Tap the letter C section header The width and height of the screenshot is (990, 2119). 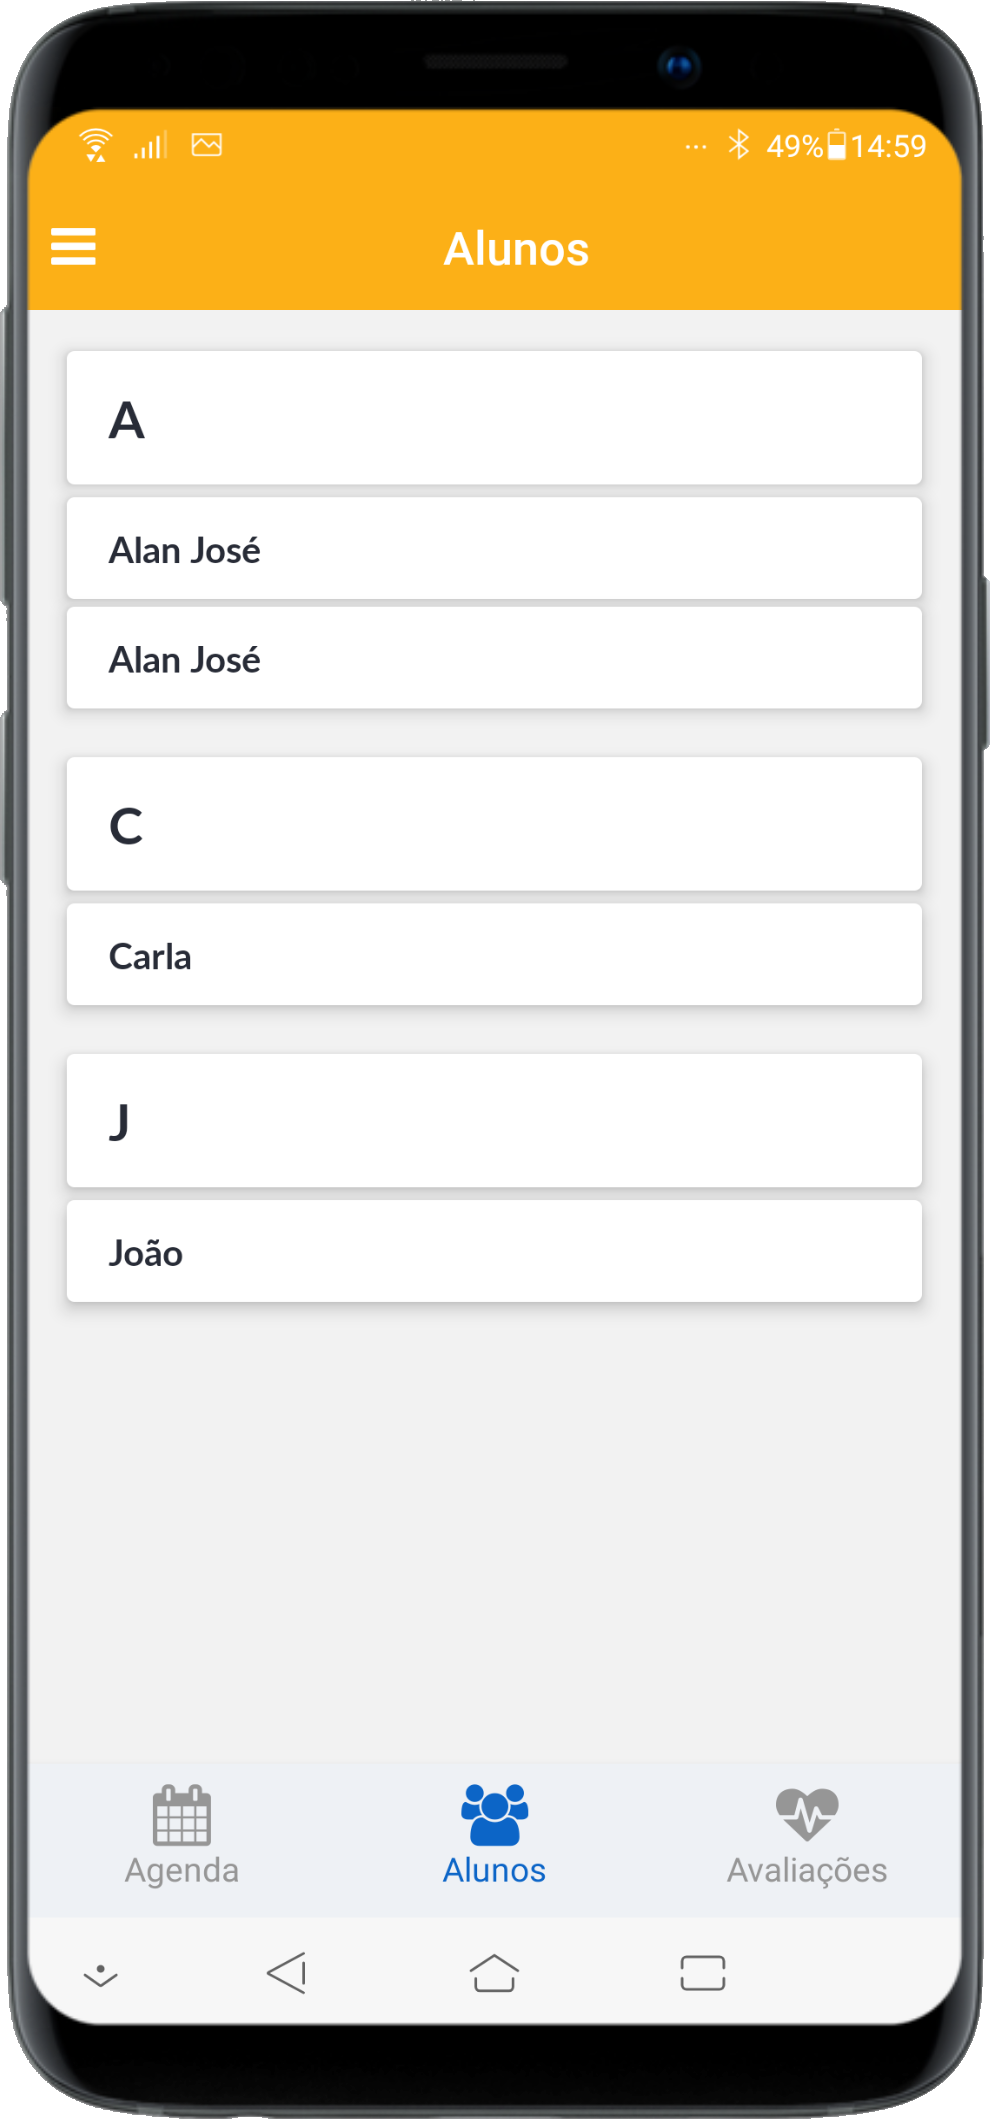coord(494,824)
